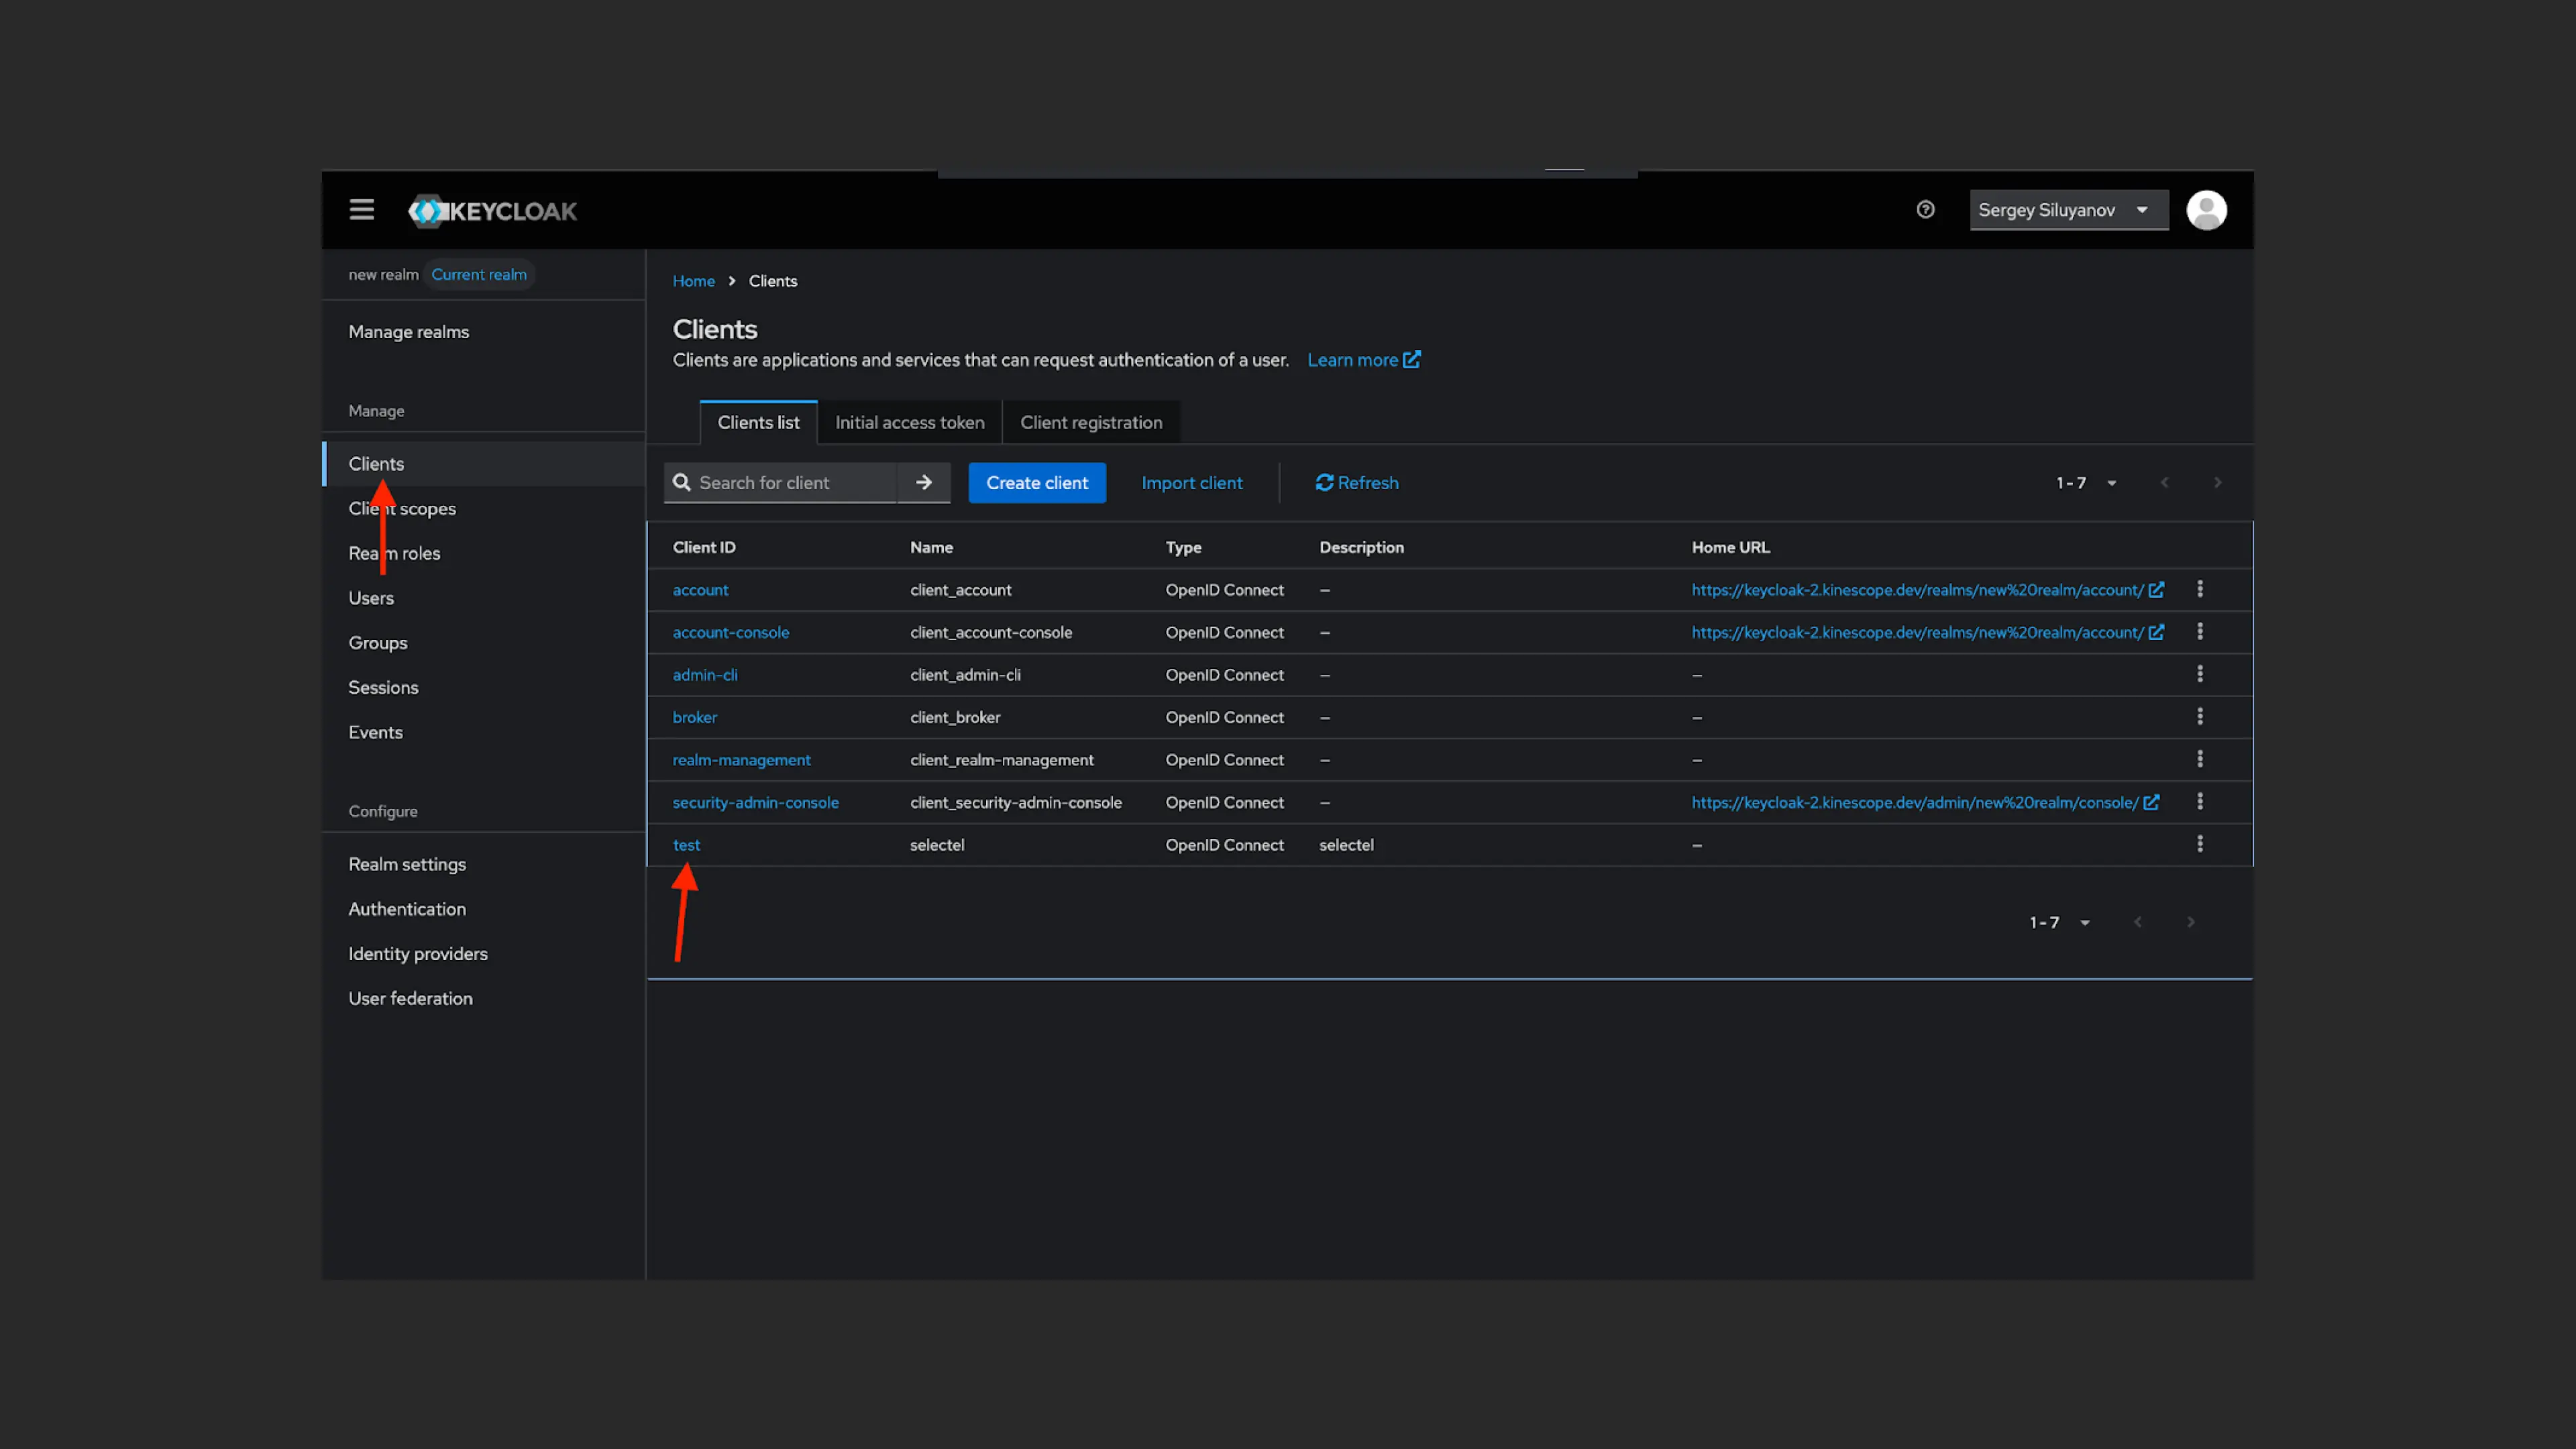Click the Create client button
The image size is (2576, 1449).
(1036, 482)
